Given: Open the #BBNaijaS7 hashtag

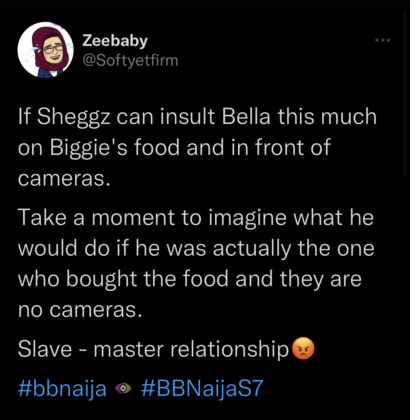Looking at the screenshot, I should [x=202, y=388].
